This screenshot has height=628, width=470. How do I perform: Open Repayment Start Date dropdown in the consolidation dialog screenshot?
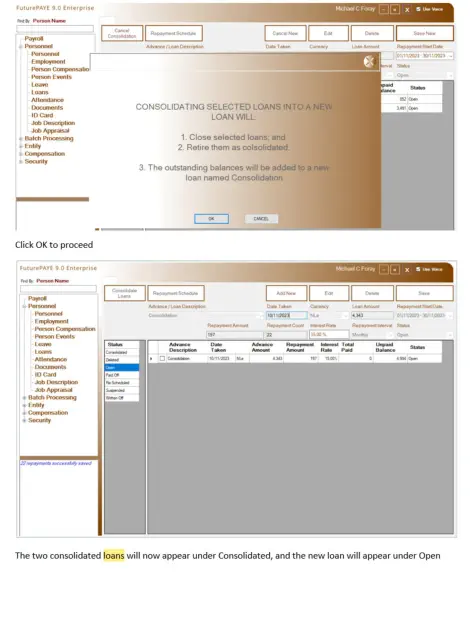pos(450,56)
